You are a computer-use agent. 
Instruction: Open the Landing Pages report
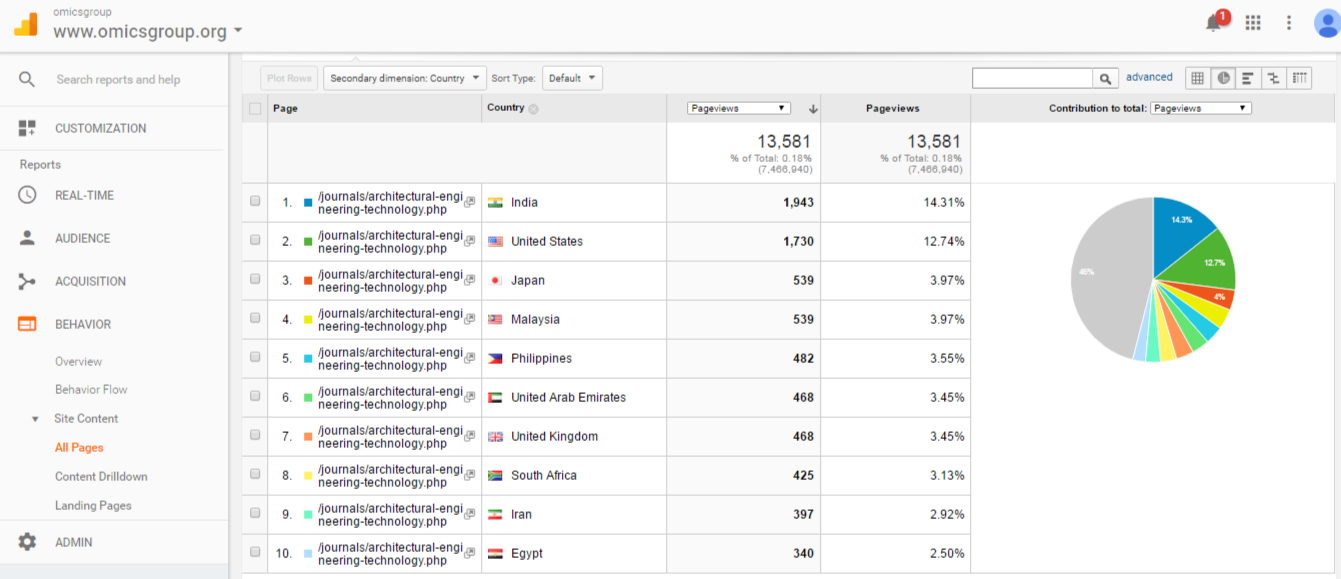pos(93,506)
